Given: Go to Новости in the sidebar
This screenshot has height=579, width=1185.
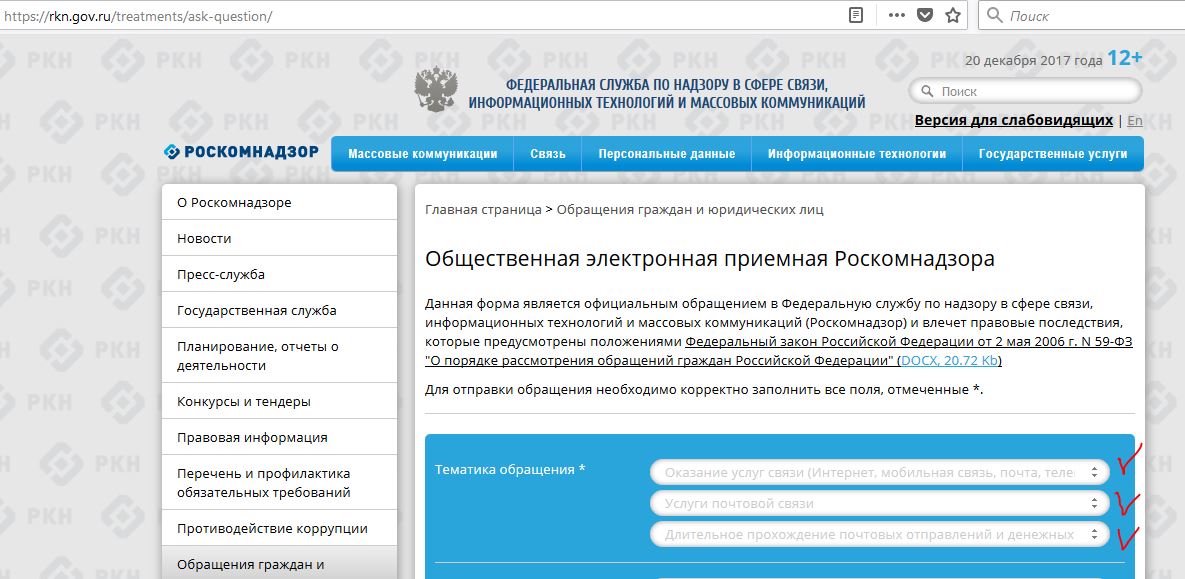Looking at the screenshot, I should pos(280,238).
